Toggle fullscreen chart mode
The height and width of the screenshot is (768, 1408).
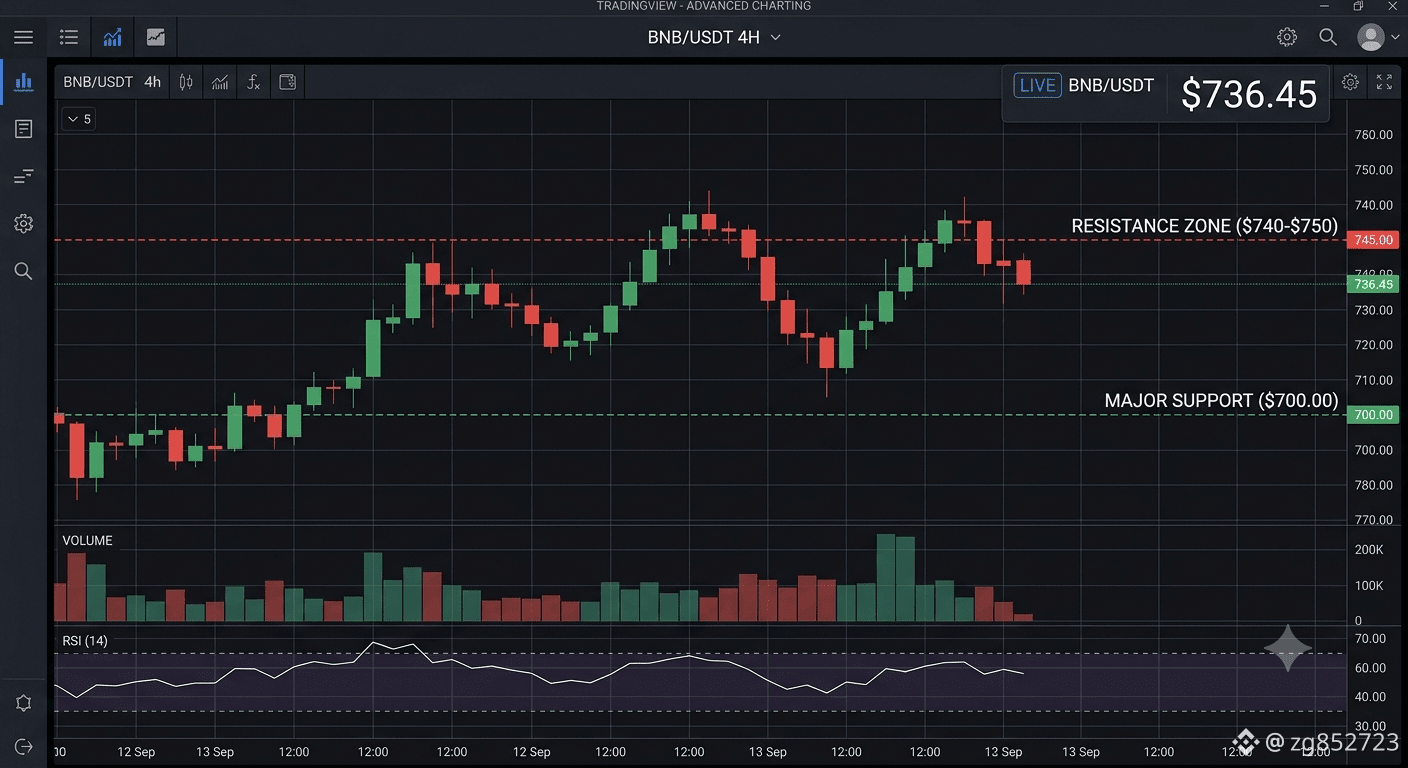[1384, 82]
